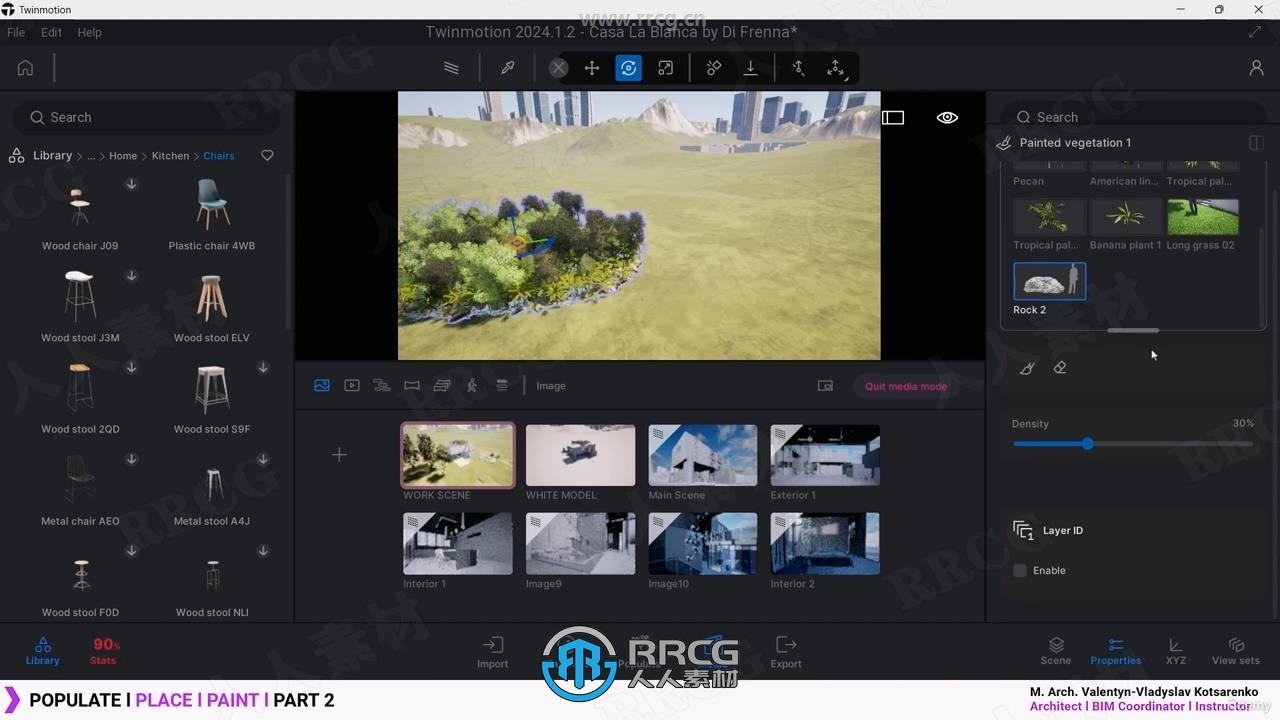This screenshot has width=1280, height=720.
Task: Navigate to Home in library breadcrumb
Action: [123, 156]
